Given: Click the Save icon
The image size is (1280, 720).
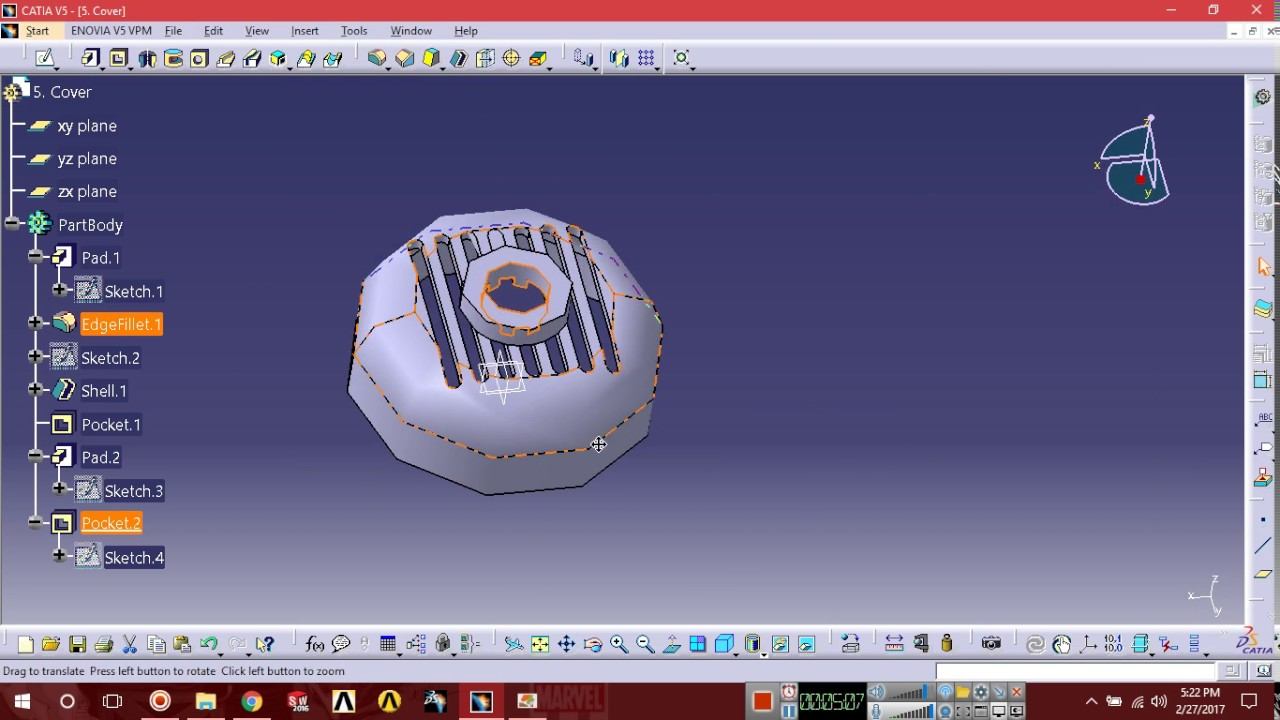Looking at the screenshot, I should coord(77,644).
